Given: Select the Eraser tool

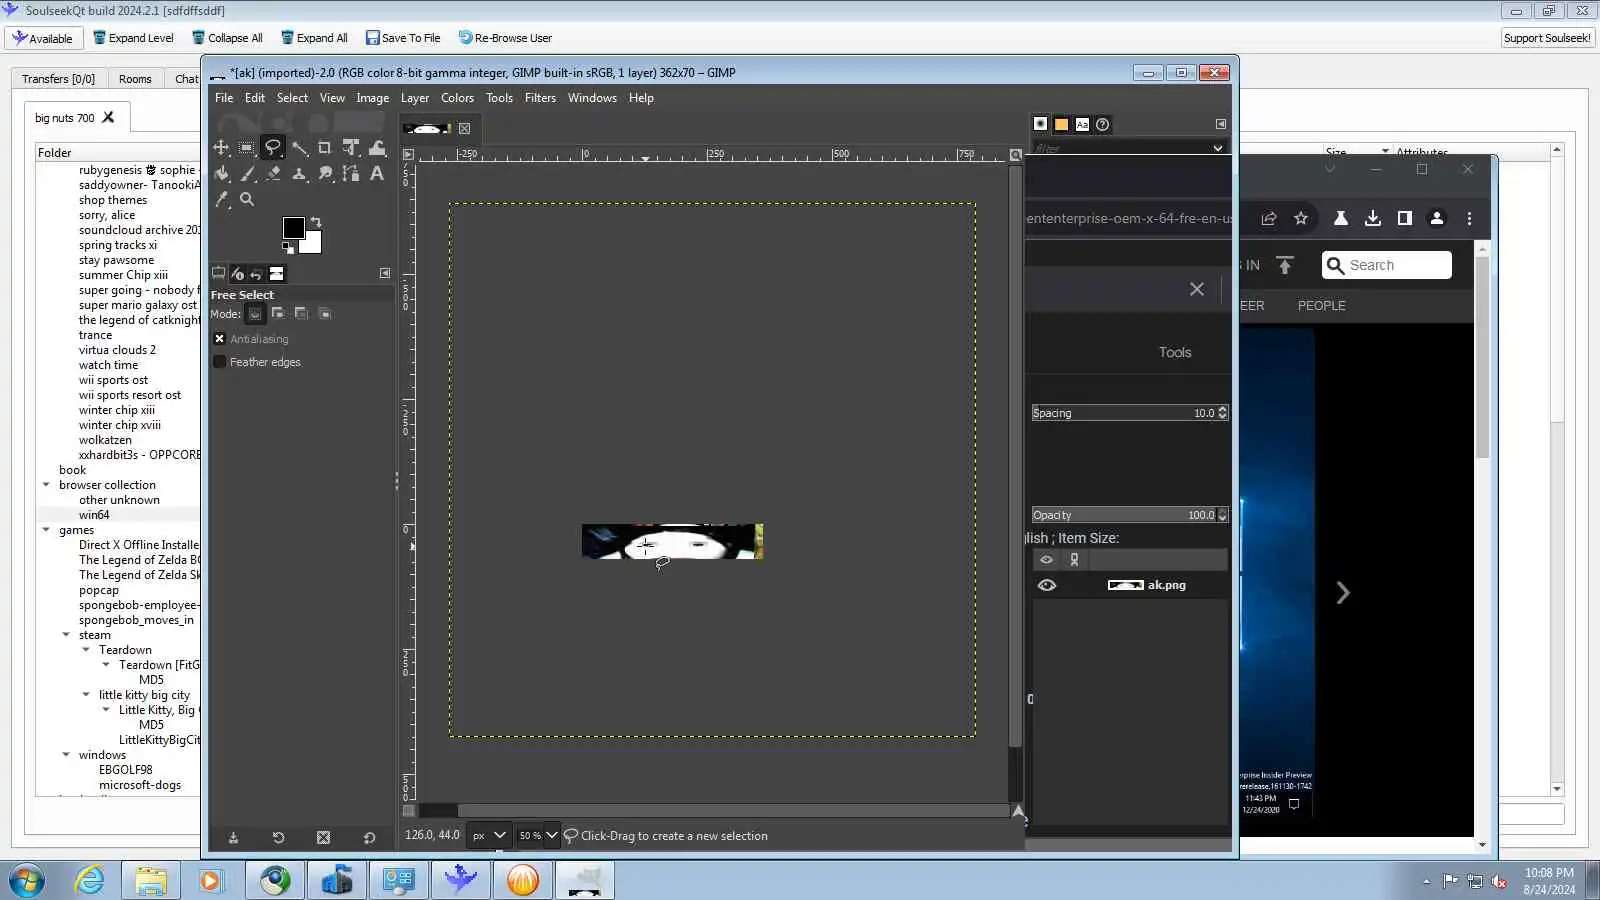Looking at the screenshot, I should tap(273, 173).
